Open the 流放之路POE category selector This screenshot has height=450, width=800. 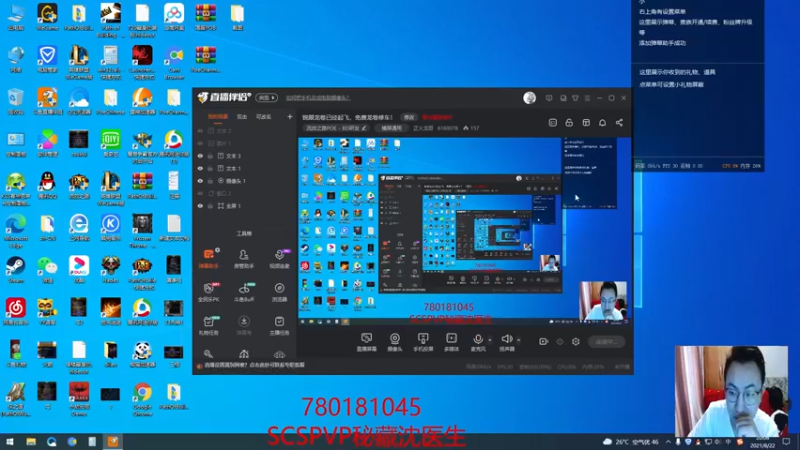(336, 128)
